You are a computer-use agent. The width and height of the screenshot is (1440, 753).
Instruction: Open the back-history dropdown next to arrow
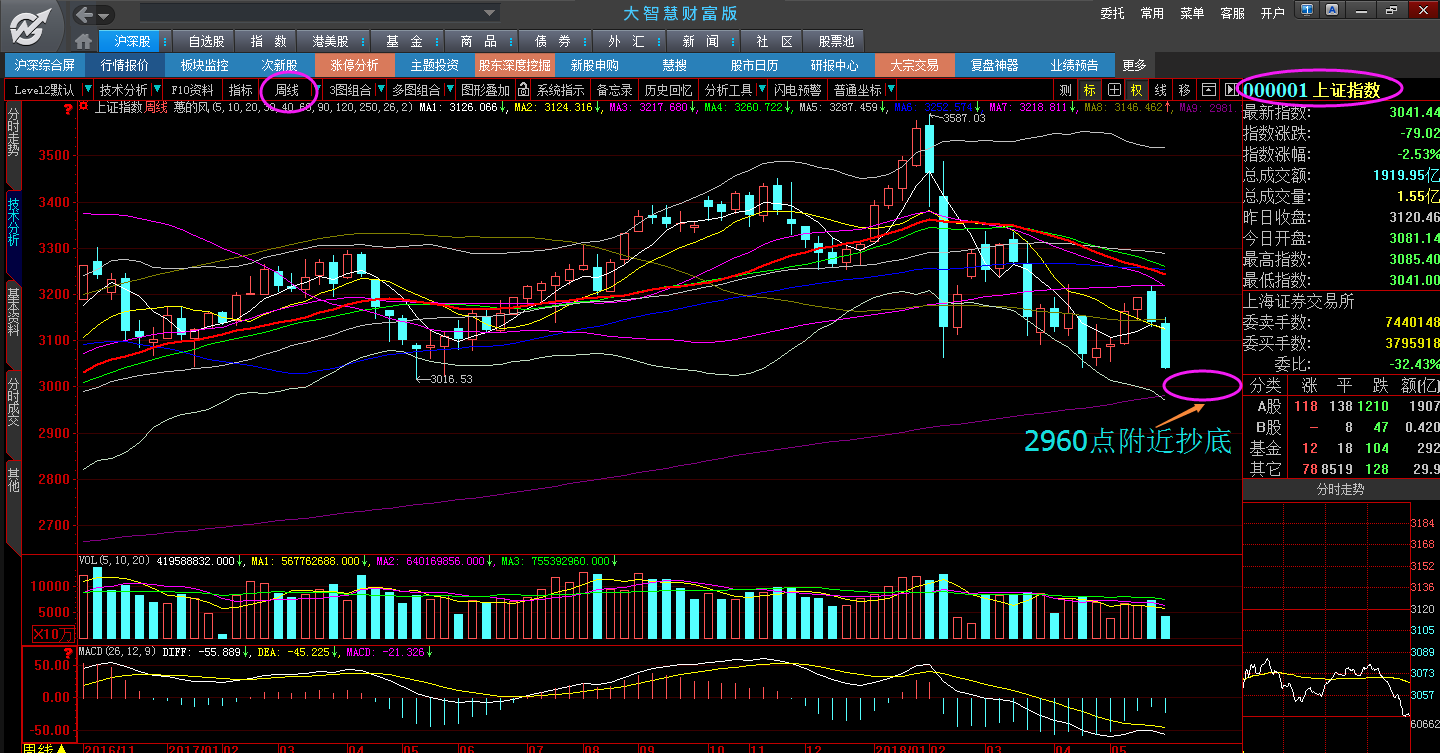click(x=105, y=14)
